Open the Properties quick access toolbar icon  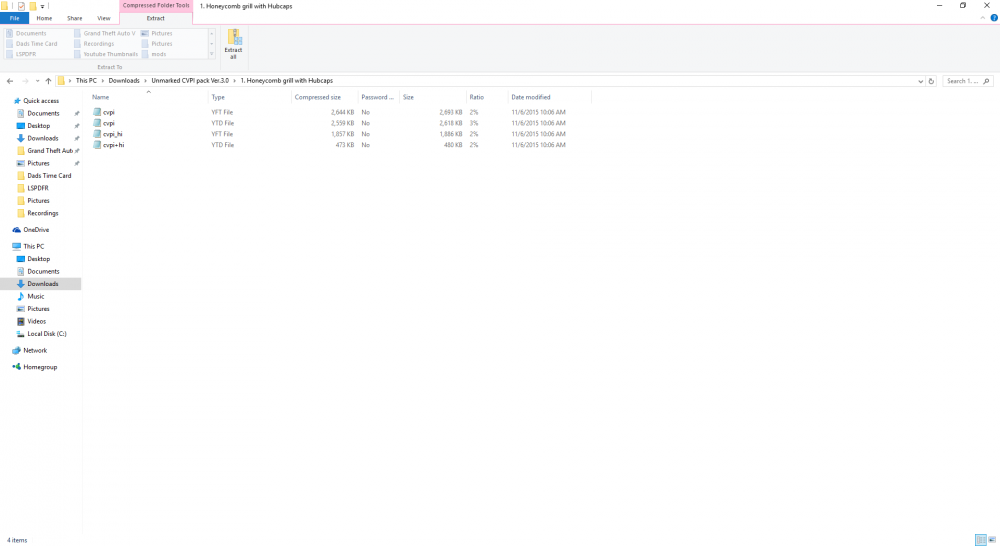(21, 6)
